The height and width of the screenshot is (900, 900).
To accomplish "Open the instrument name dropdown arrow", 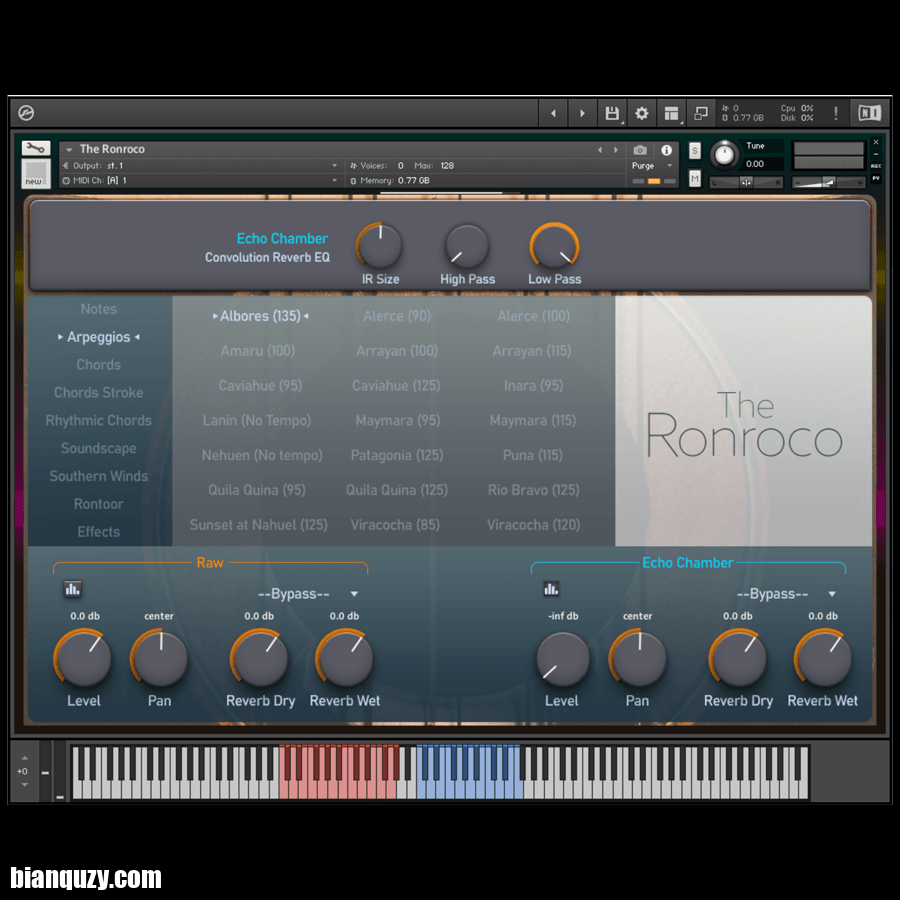I will 69,150.
